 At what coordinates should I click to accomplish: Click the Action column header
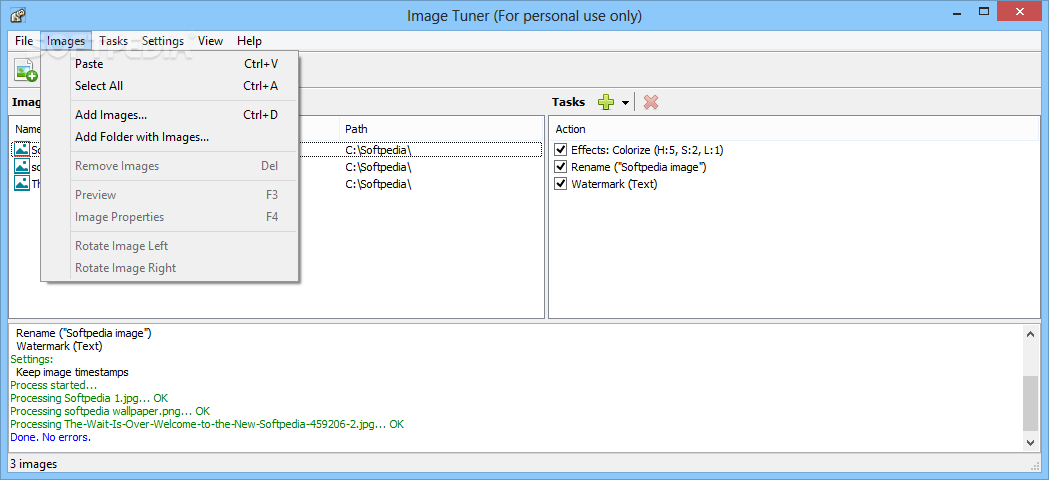point(794,129)
